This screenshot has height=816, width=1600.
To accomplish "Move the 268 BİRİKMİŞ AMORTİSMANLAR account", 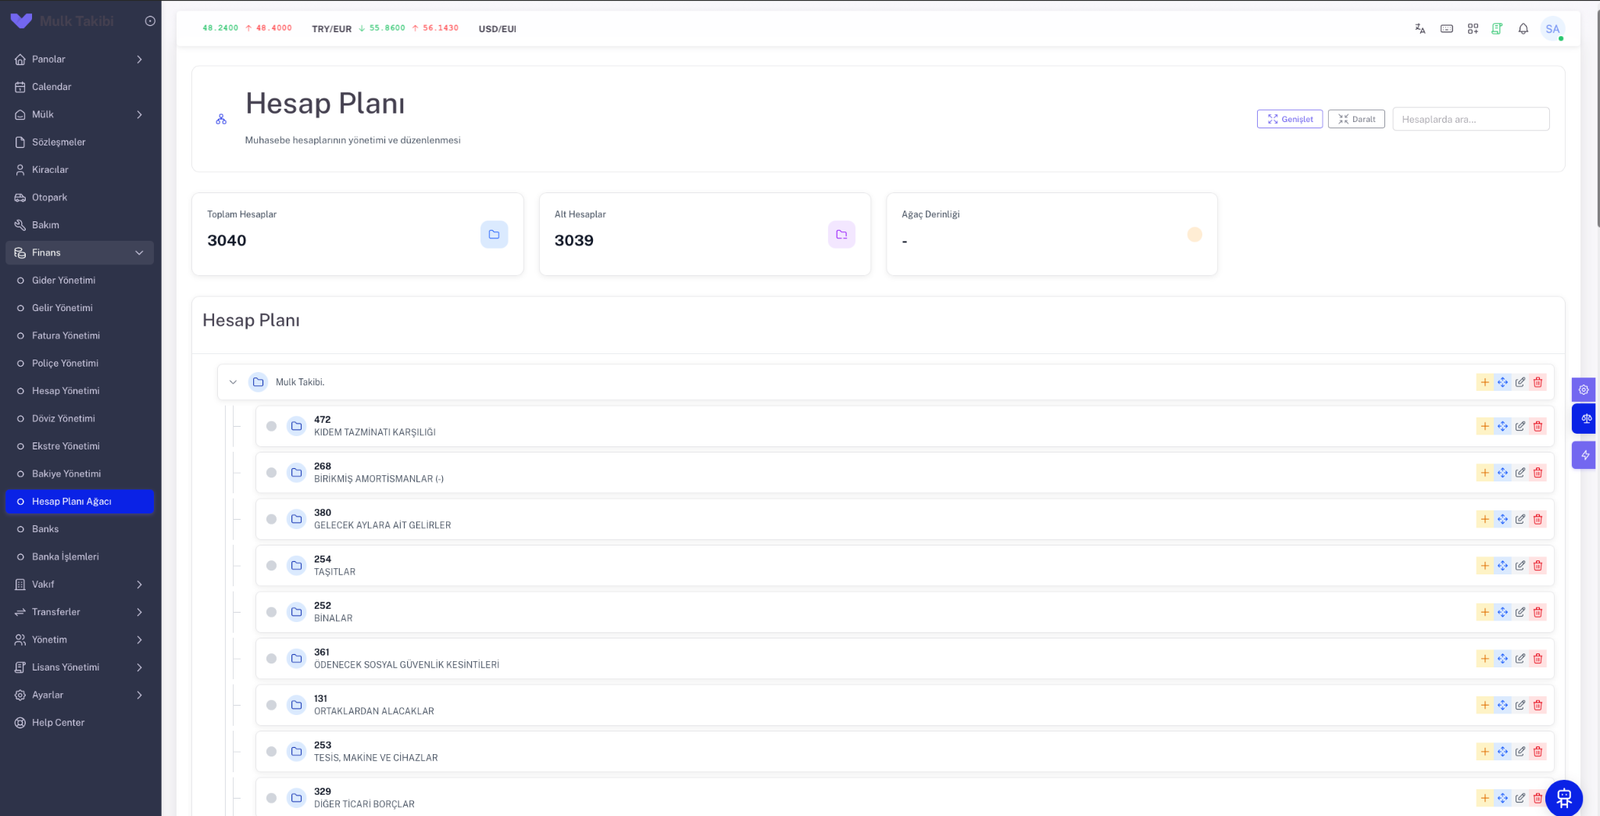I will pos(1502,473).
